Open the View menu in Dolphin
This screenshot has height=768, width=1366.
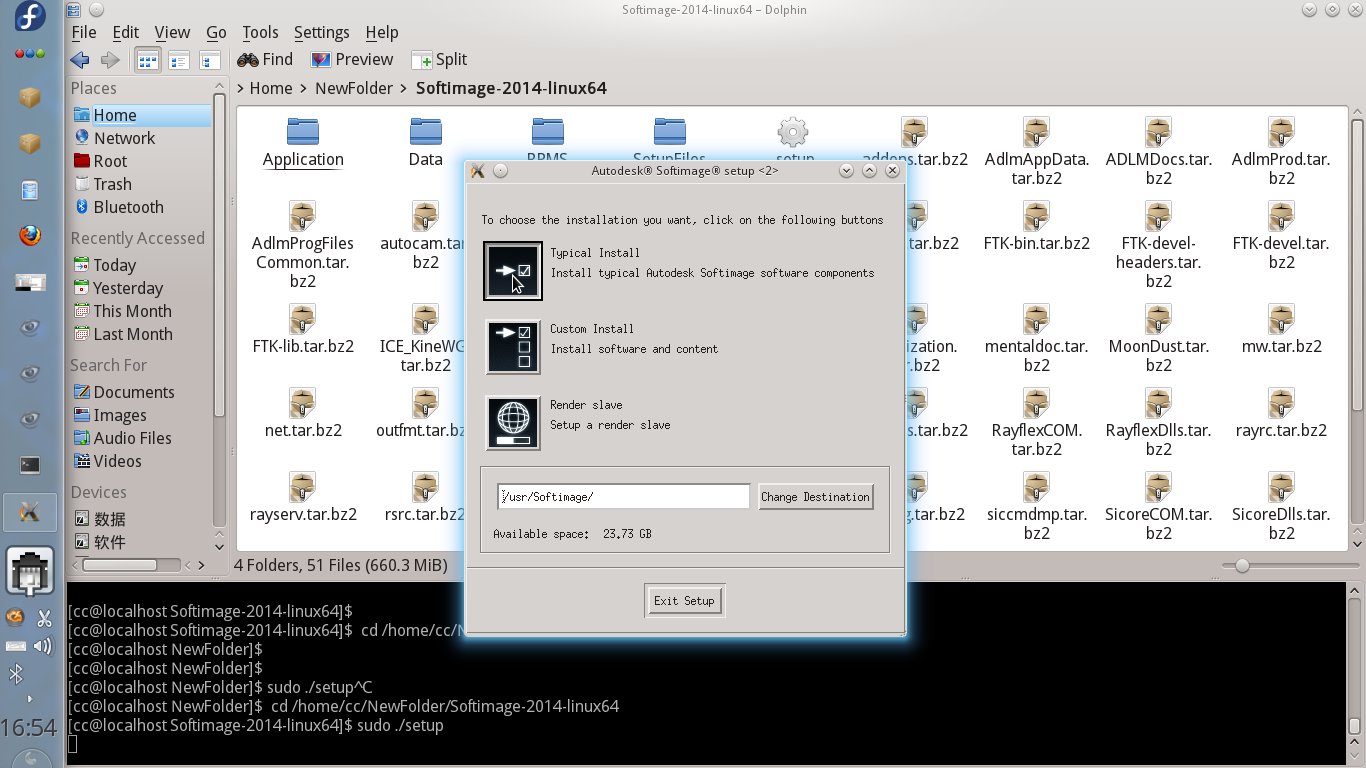(x=172, y=32)
